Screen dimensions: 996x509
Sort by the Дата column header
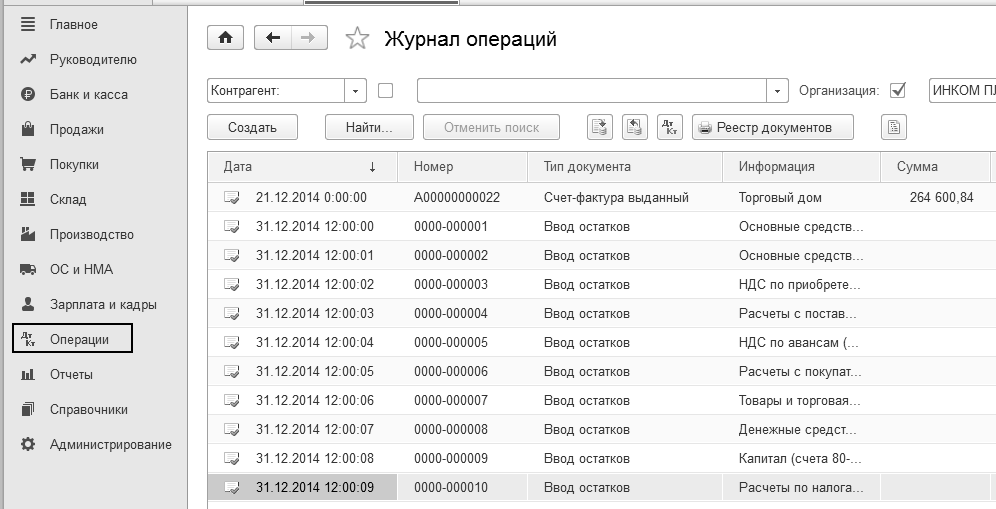pyautogui.click(x=300, y=167)
